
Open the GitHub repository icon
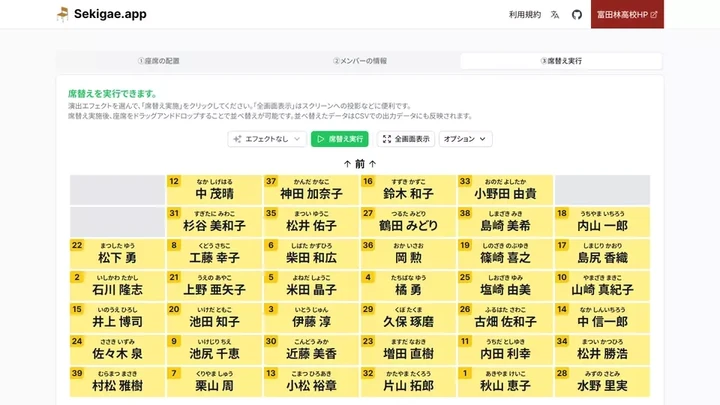(577, 15)
